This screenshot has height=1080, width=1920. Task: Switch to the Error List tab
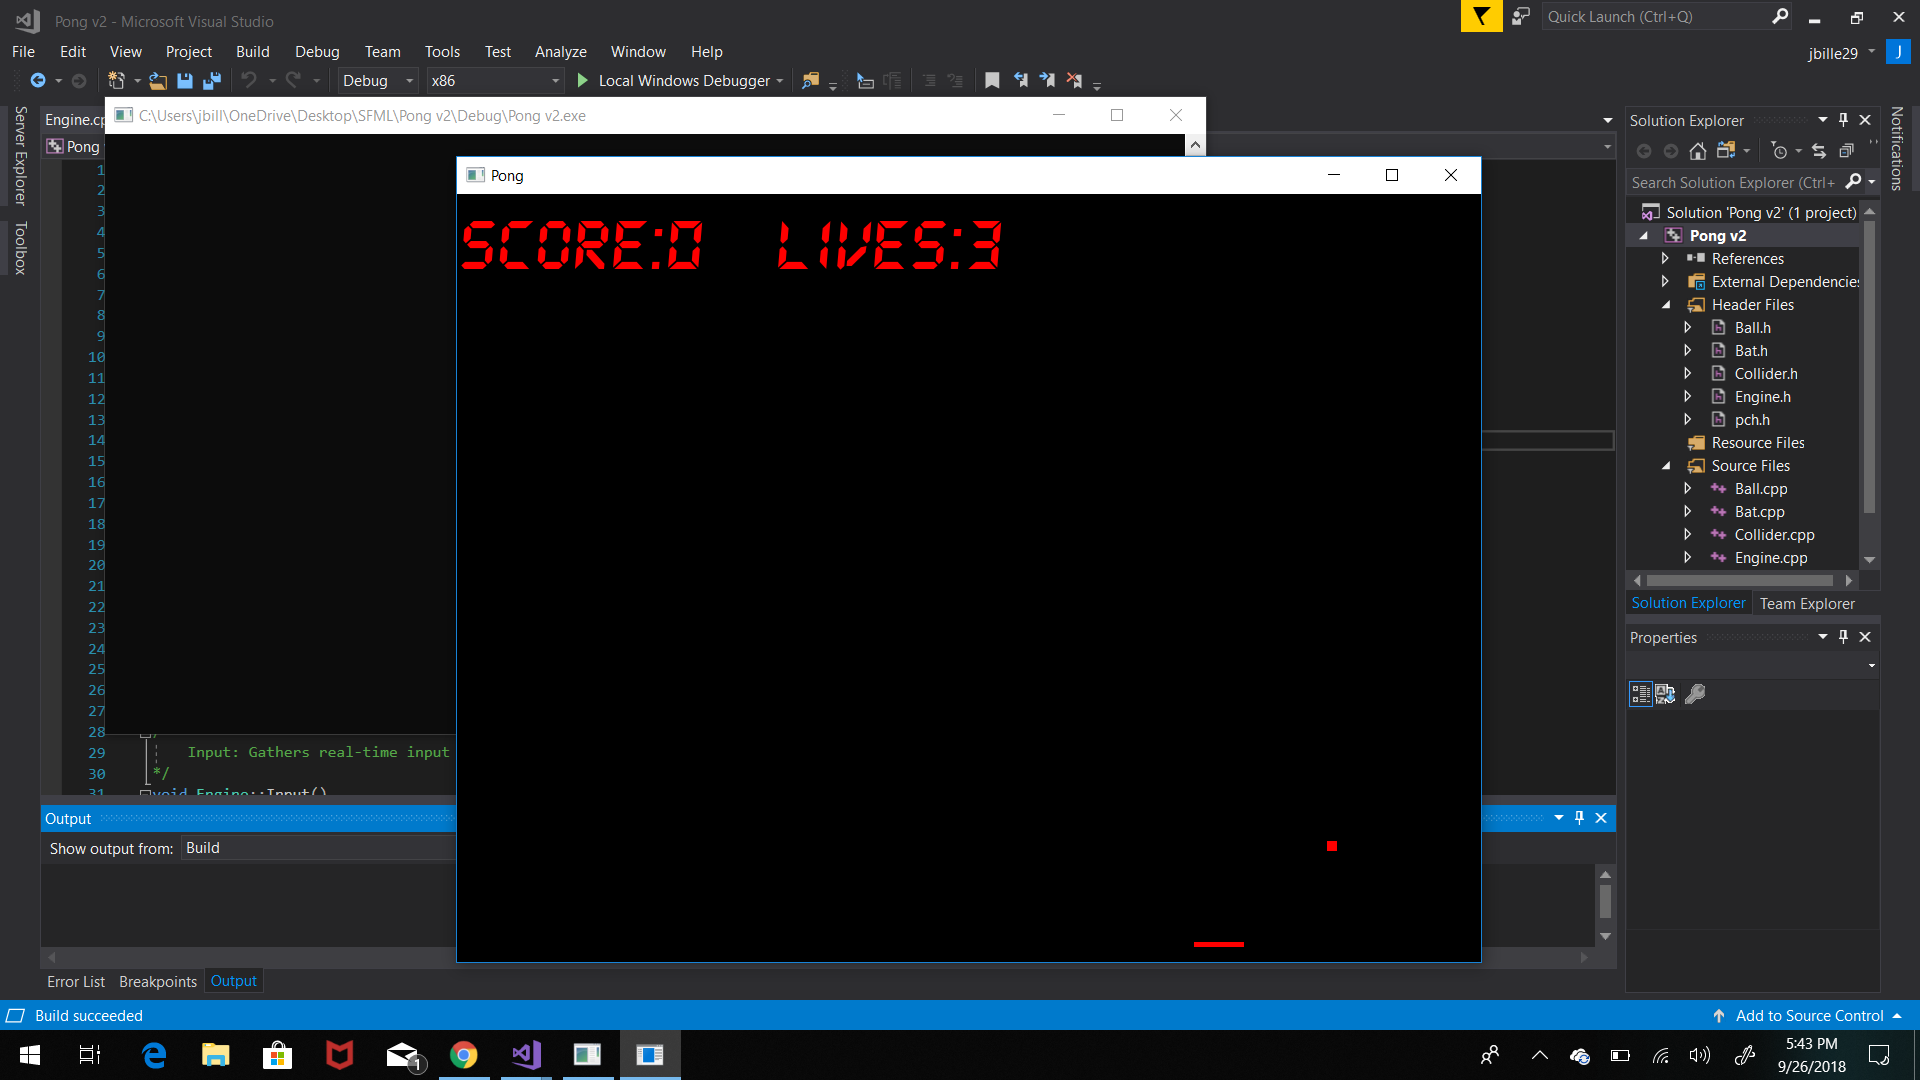coord(76,982)
